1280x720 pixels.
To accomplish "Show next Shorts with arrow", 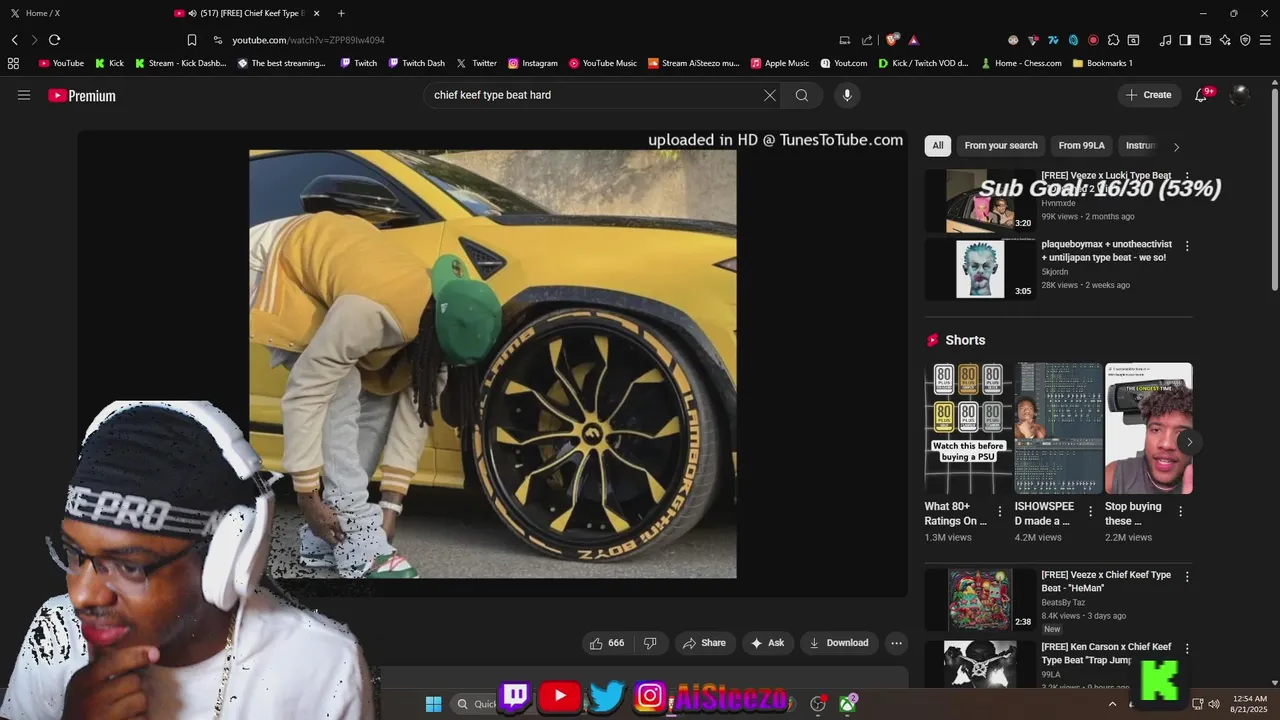I will pyautogui.click(x=1189, y=441).
